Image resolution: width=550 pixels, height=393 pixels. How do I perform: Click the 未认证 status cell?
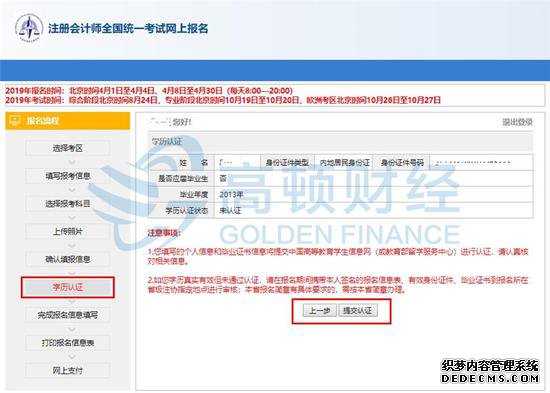pos(374,211)
